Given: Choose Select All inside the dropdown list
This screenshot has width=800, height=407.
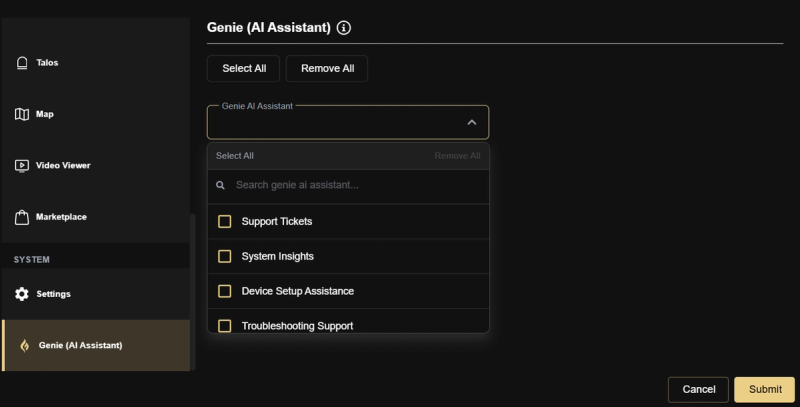Looking at the screenshot, I should pyautogui.click(x=235, y=156).
